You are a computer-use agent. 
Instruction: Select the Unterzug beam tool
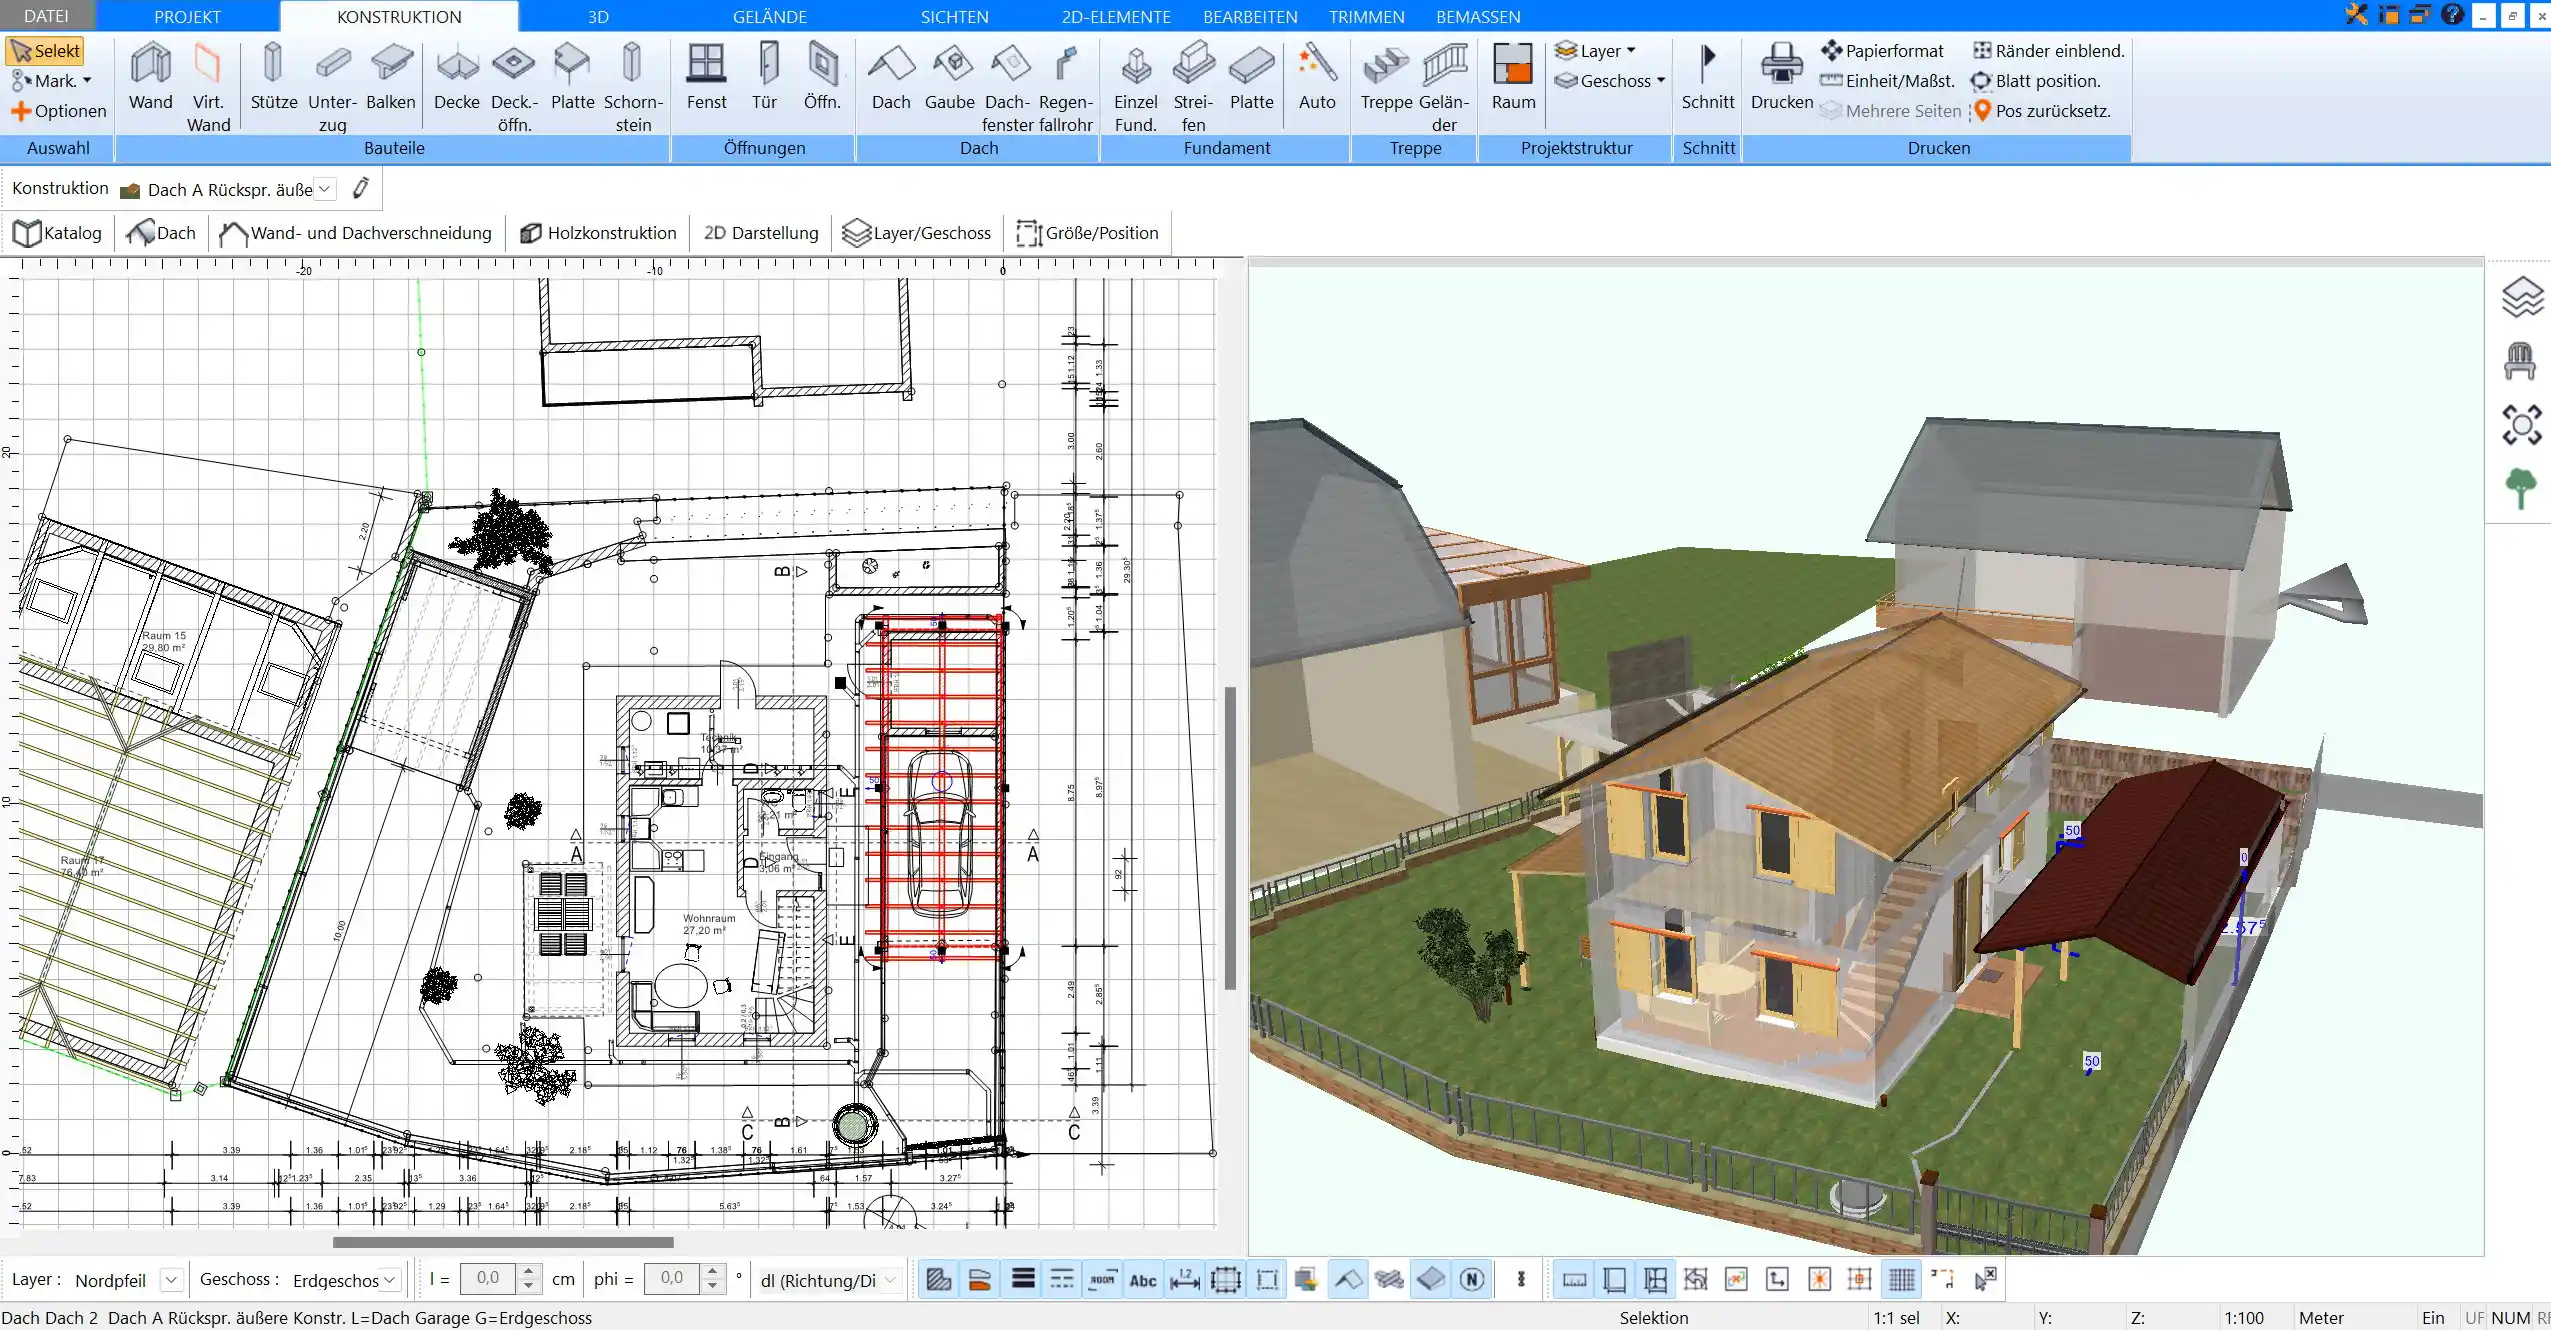pos(332,88)
